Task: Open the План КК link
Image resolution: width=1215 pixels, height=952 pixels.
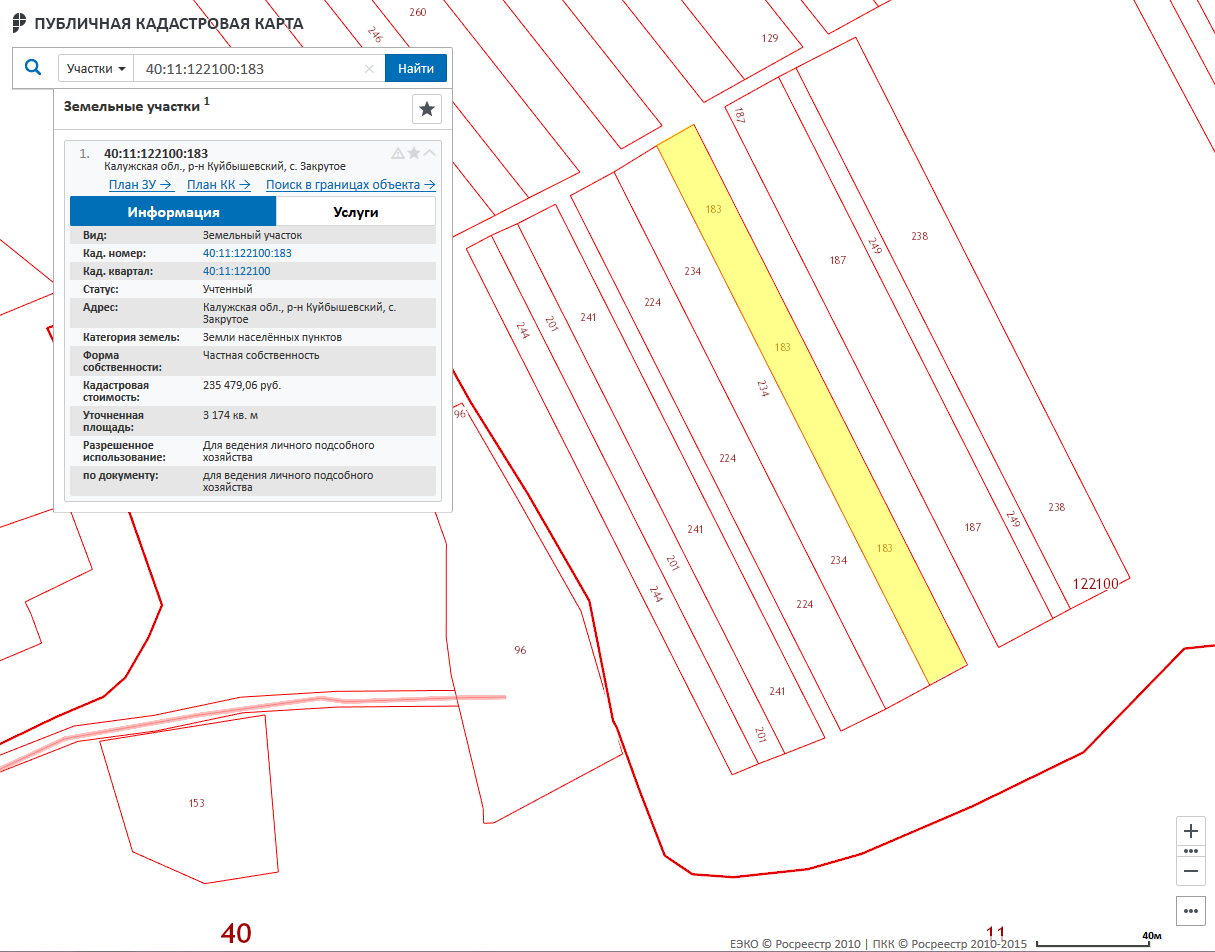Action: pyautogui.click(x=219, y=185)
